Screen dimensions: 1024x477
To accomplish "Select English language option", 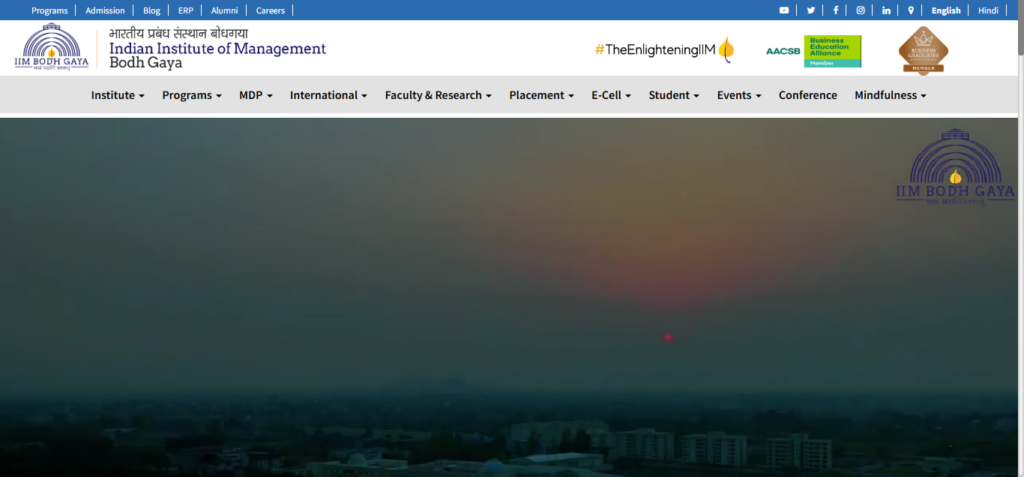I will click(x=945, y=10).
